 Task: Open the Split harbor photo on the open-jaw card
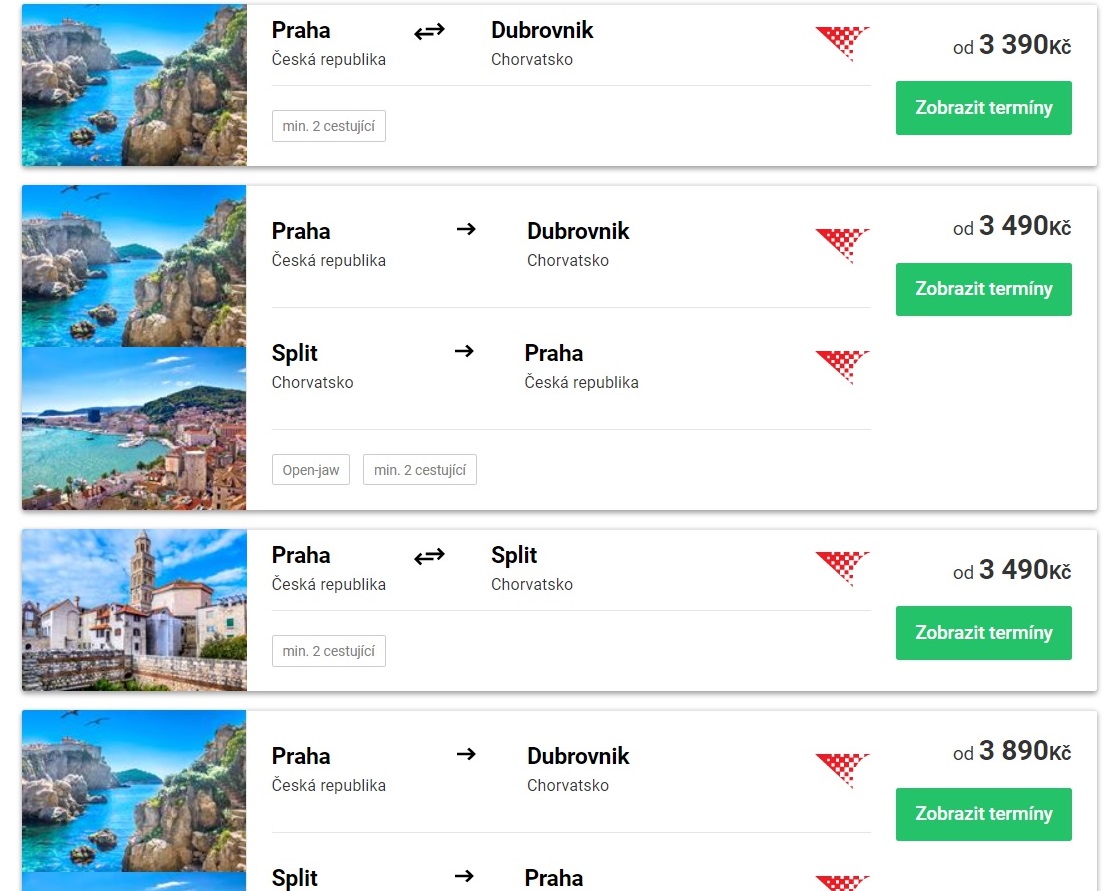(134, 428)
